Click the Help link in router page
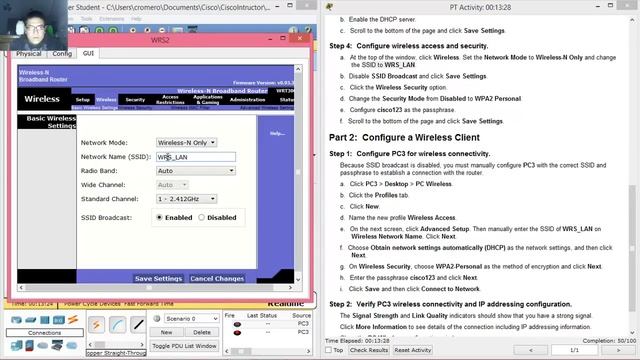The image size is (640, 360). coord(277,133)
